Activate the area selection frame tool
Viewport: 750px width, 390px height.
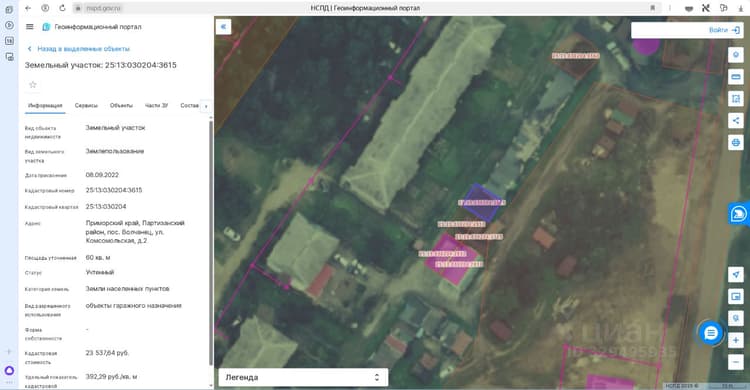736,99
